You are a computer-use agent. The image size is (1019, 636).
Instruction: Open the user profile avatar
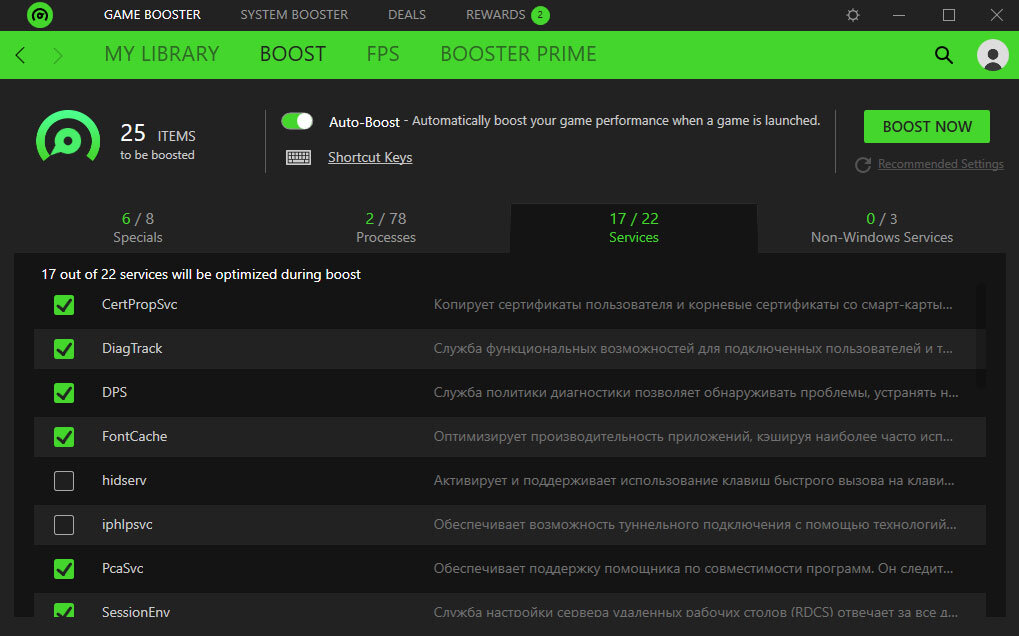992,55
